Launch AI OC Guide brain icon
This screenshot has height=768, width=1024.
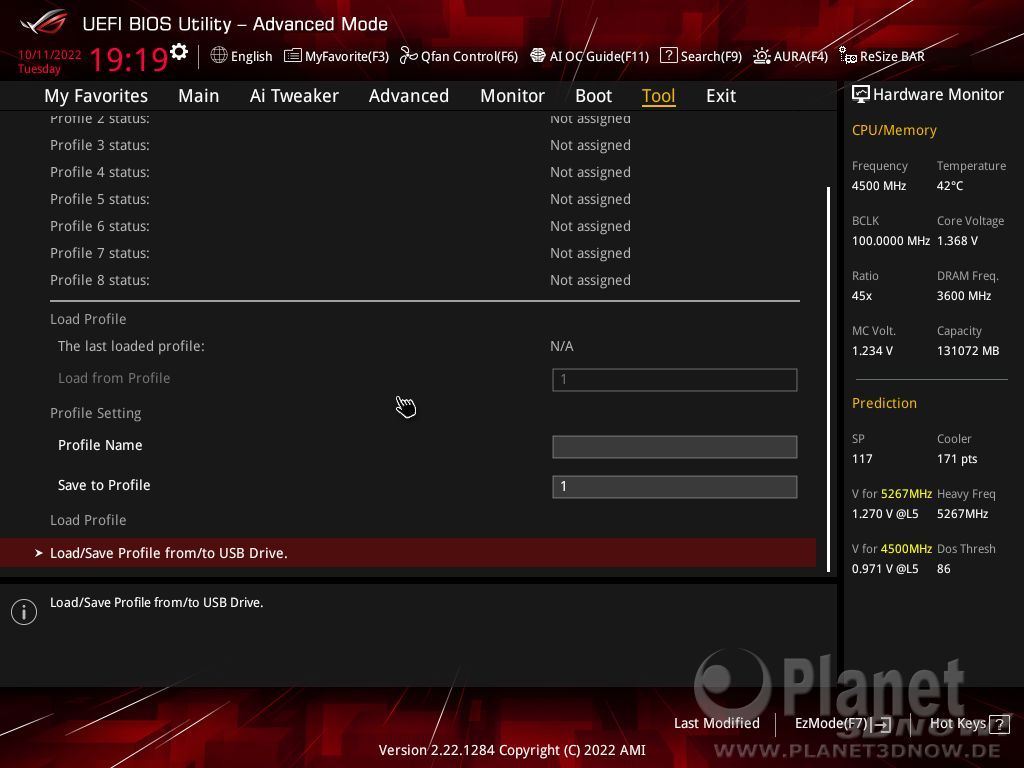(x=537, y=56)
